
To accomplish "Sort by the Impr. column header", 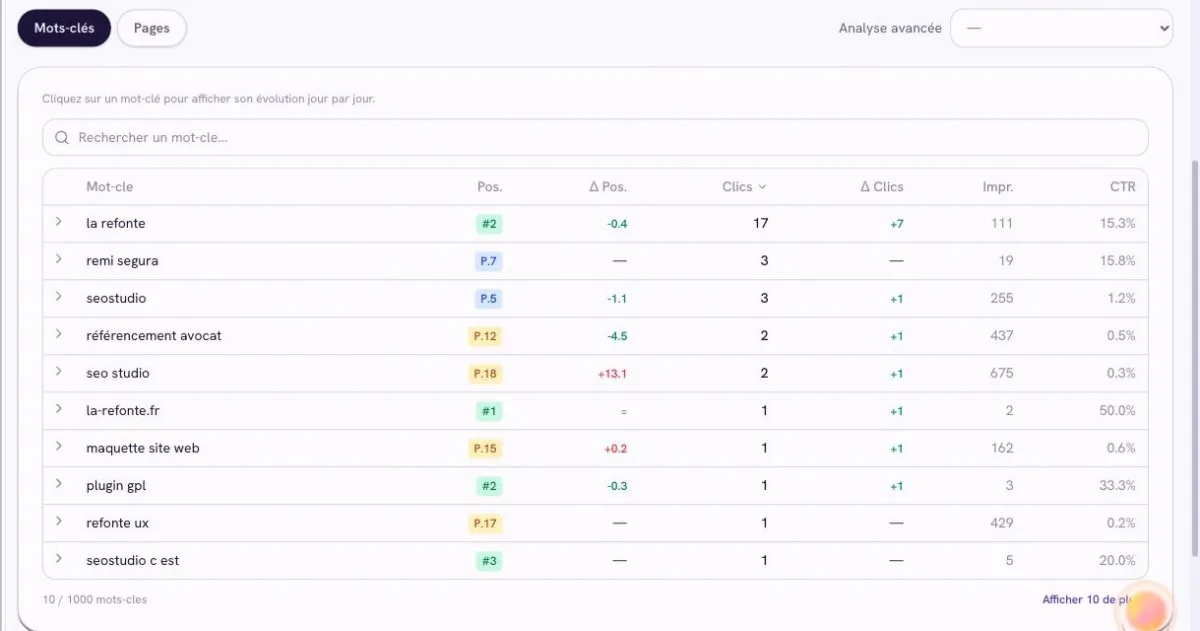I will pyautogui.click(x=998, y=187).
